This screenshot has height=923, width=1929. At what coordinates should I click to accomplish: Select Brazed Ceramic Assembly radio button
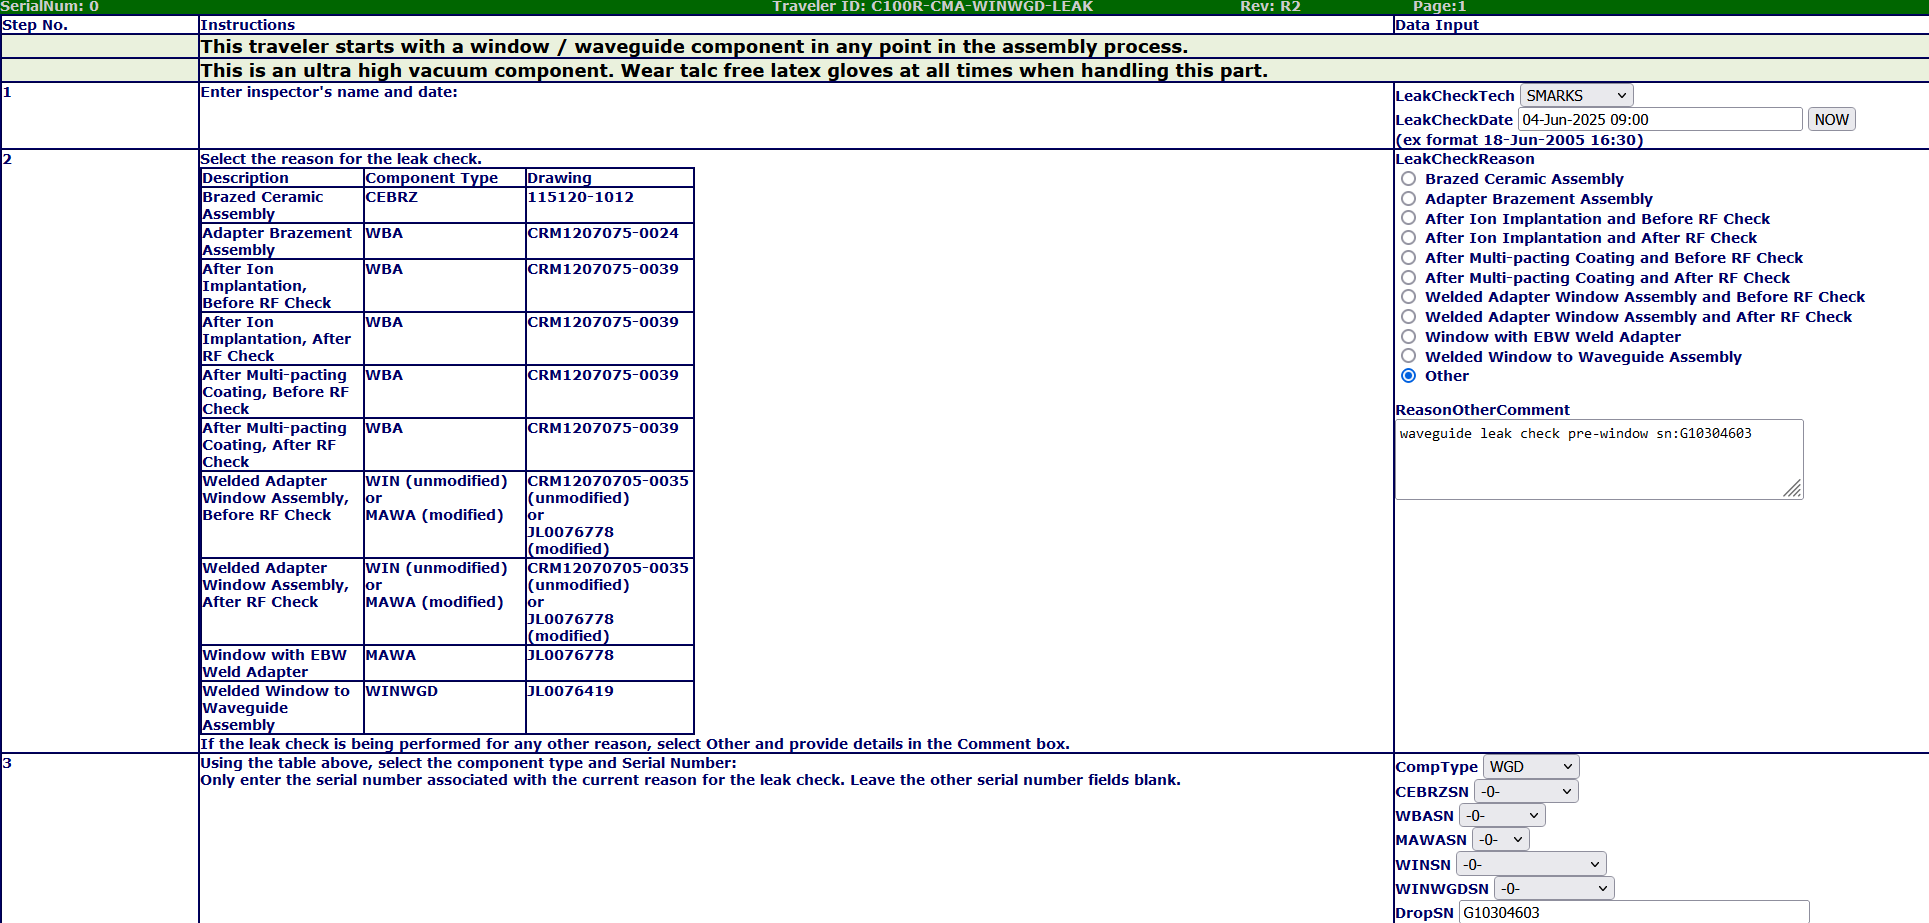(x=1408, y=179)
